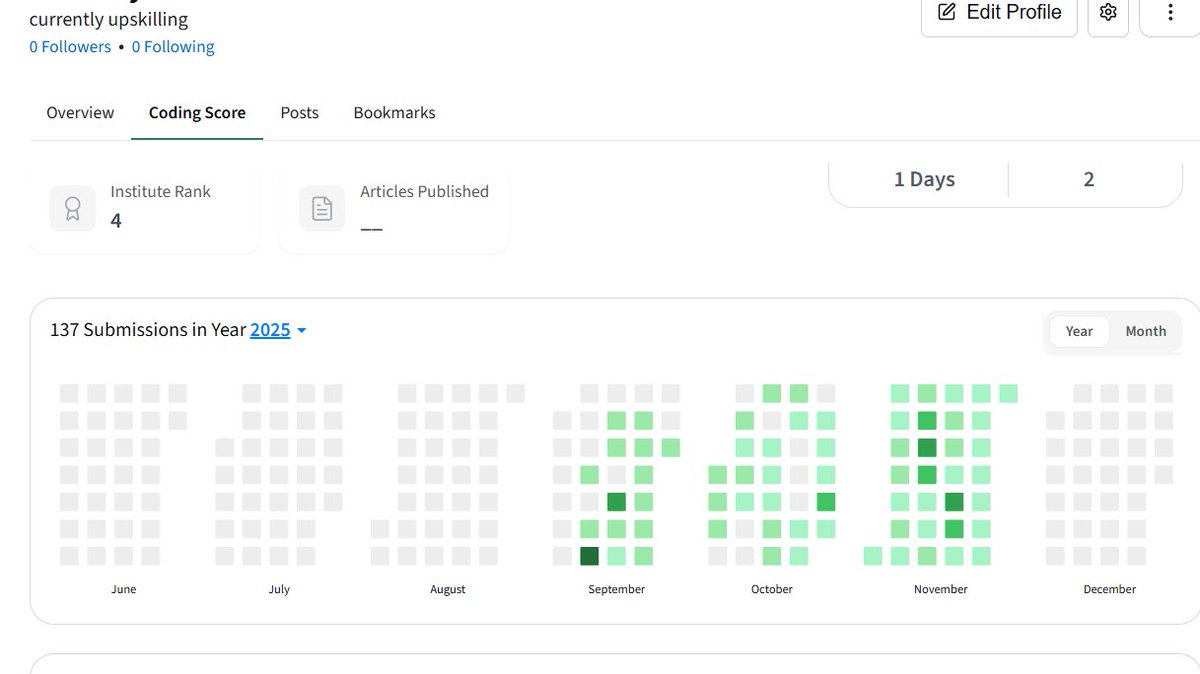Open the 0 Followers link
Image resolution: width=1200 pixels, height=674 pixels.
click(70, 47)
